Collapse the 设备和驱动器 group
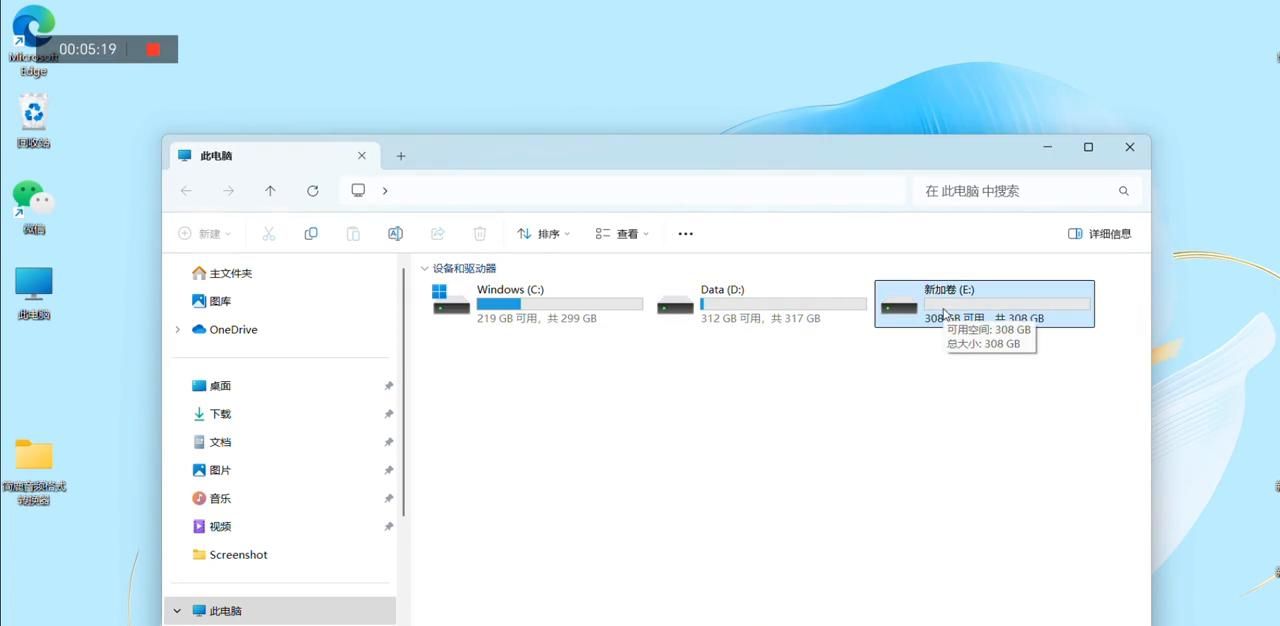1280x626 pixels. (425, 269)
